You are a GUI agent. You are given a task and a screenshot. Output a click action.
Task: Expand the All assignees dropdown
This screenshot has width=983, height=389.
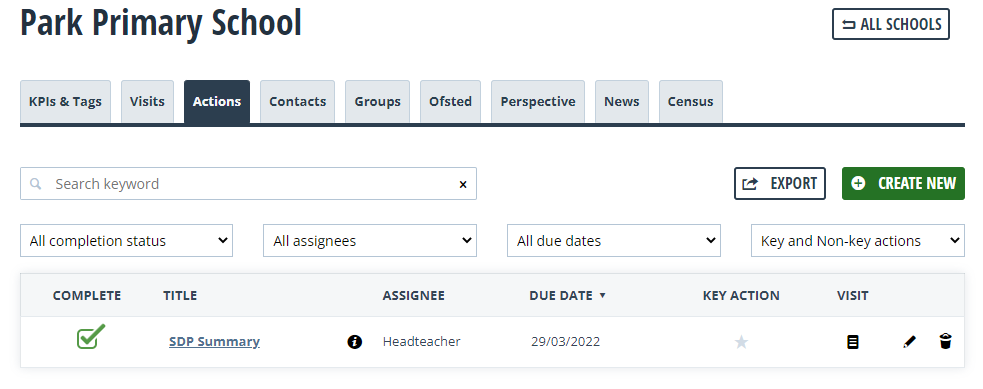(x=370, y=241)
